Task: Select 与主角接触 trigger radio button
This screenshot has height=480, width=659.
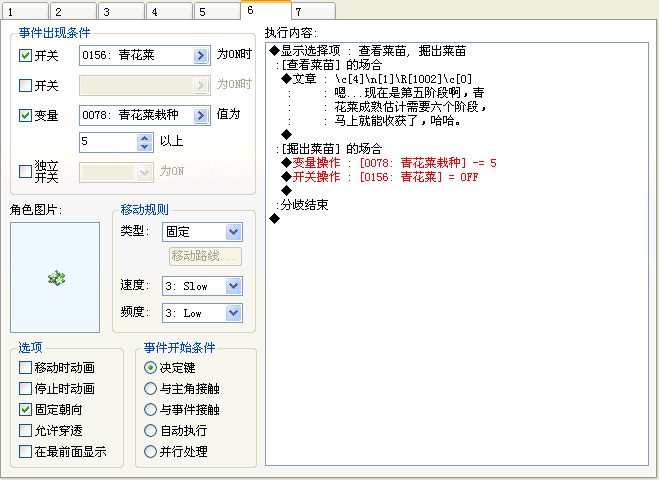Action: (x=150, y=389)
